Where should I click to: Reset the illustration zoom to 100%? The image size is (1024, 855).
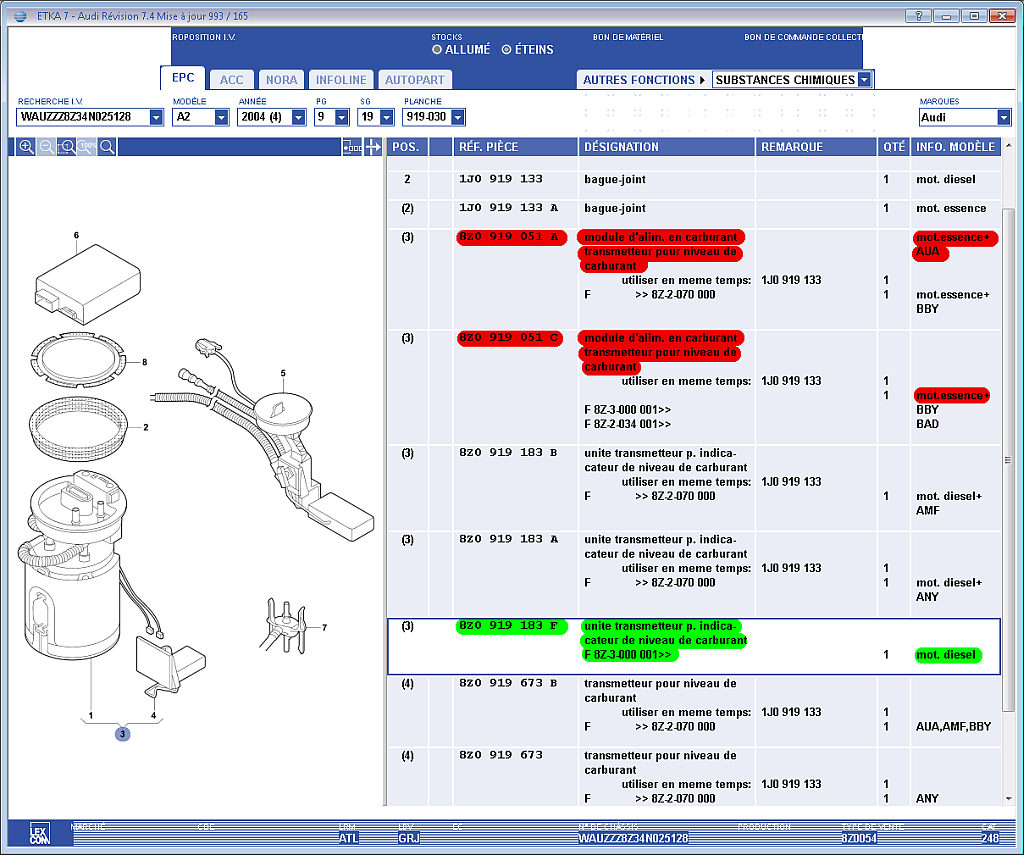pos(87,147)
